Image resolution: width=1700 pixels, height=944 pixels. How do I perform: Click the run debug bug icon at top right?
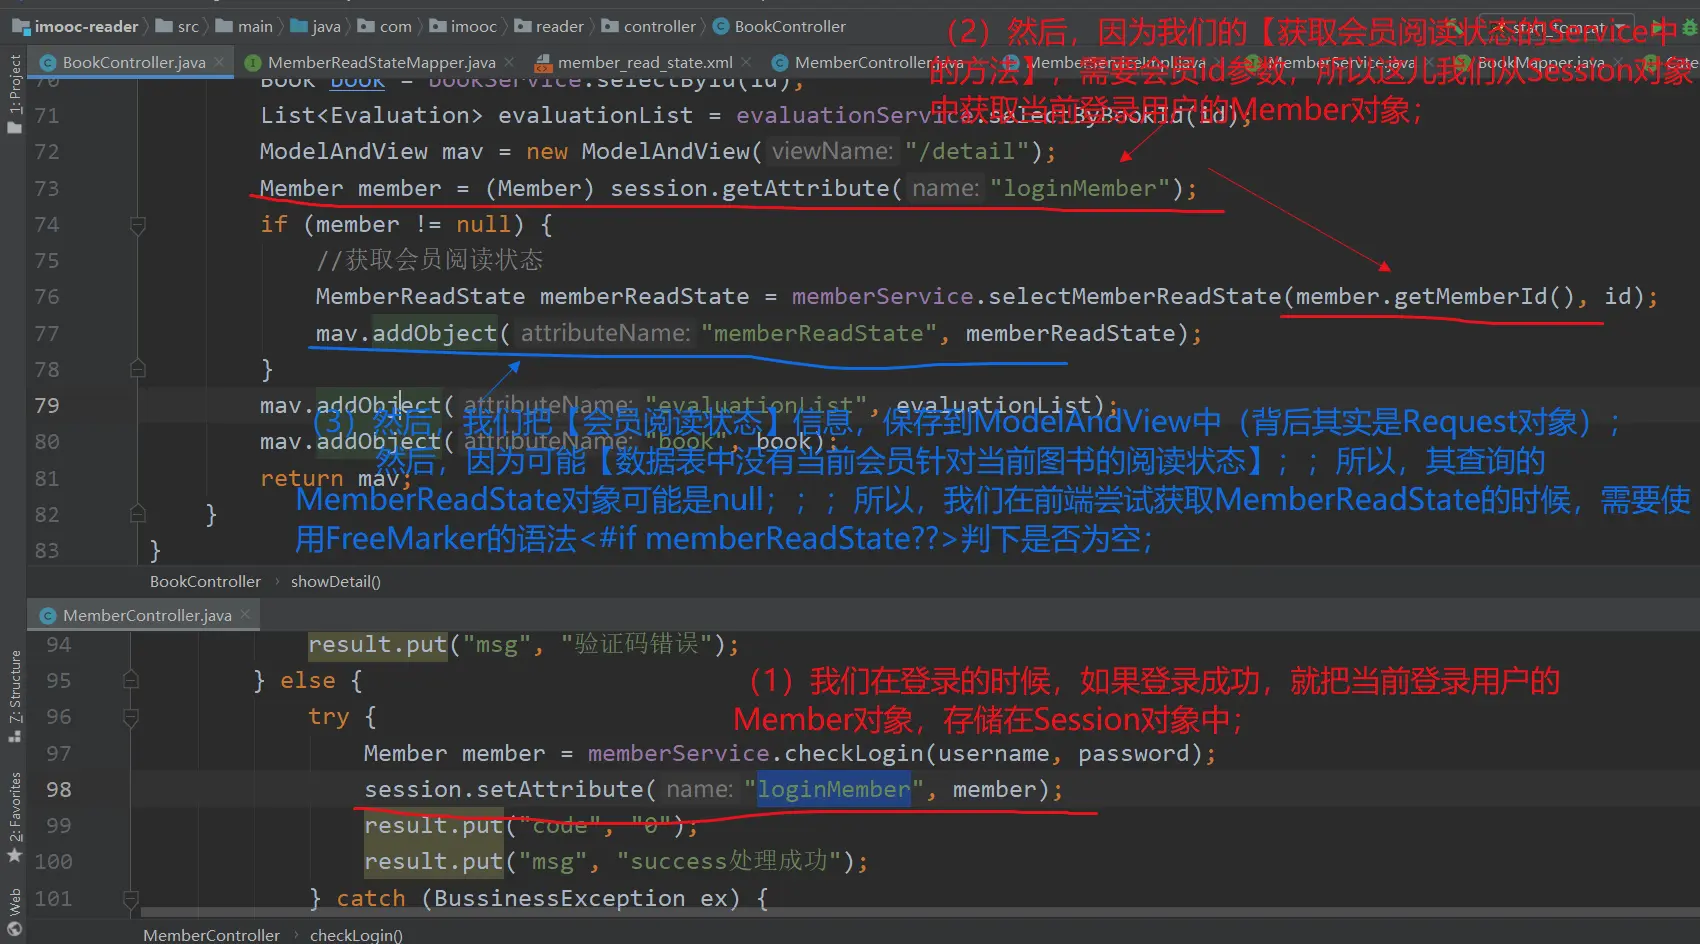(x=1689, y=27)
